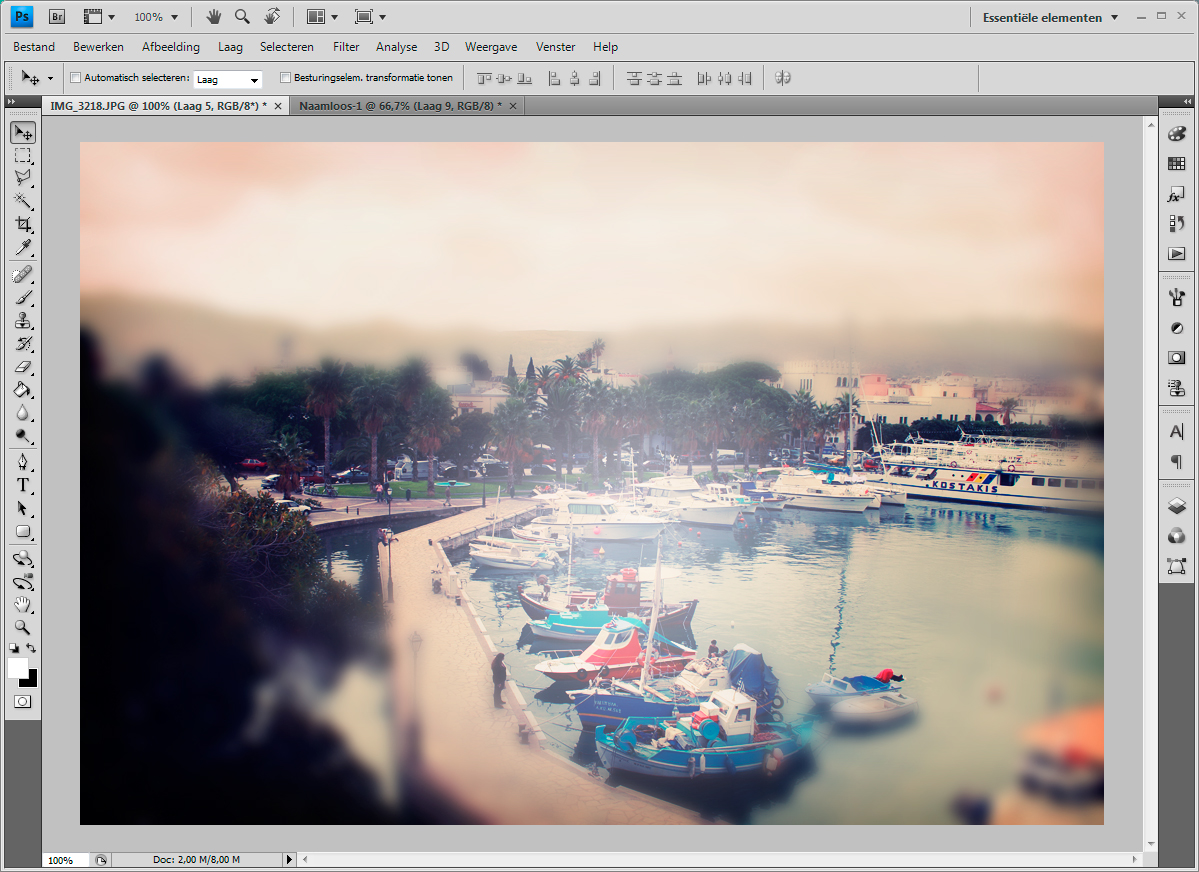This screenshot has width=1199, height=872.
Task: Select the Rounded Rectangle shape tool
Action: pyautogui.click(x=23, y=532)
